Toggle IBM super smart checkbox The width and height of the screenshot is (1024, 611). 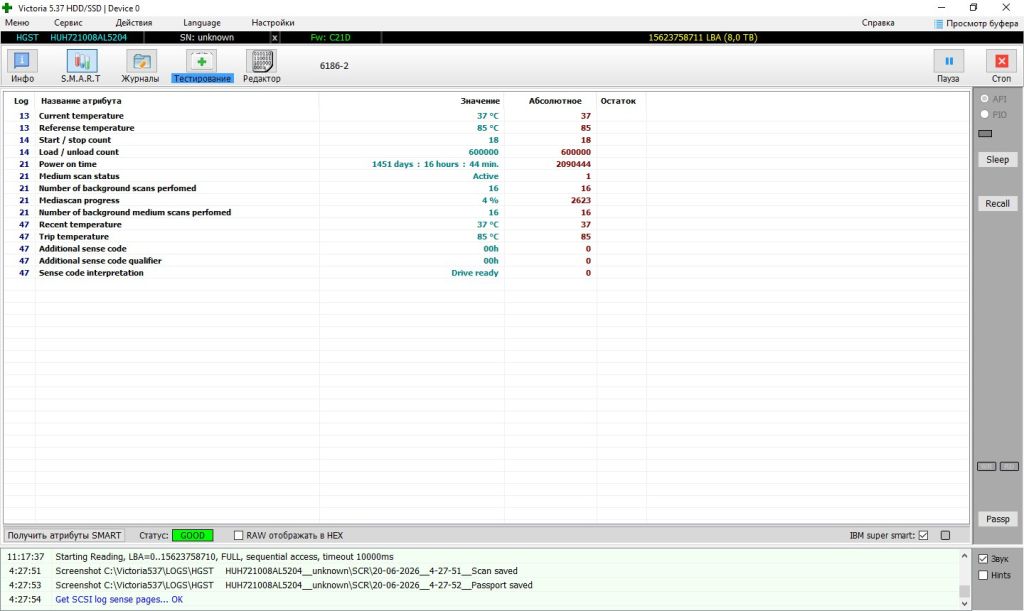[x=923, y=535]
